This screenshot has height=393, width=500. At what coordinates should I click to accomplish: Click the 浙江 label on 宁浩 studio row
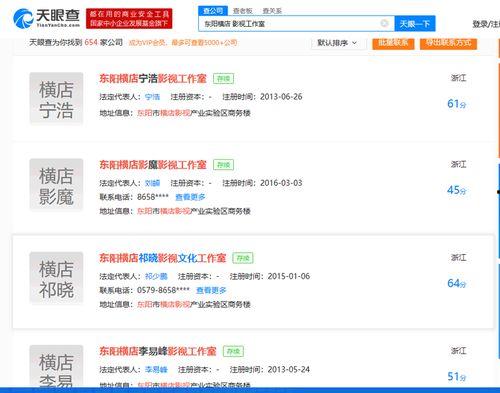click(x=458, y=78)
